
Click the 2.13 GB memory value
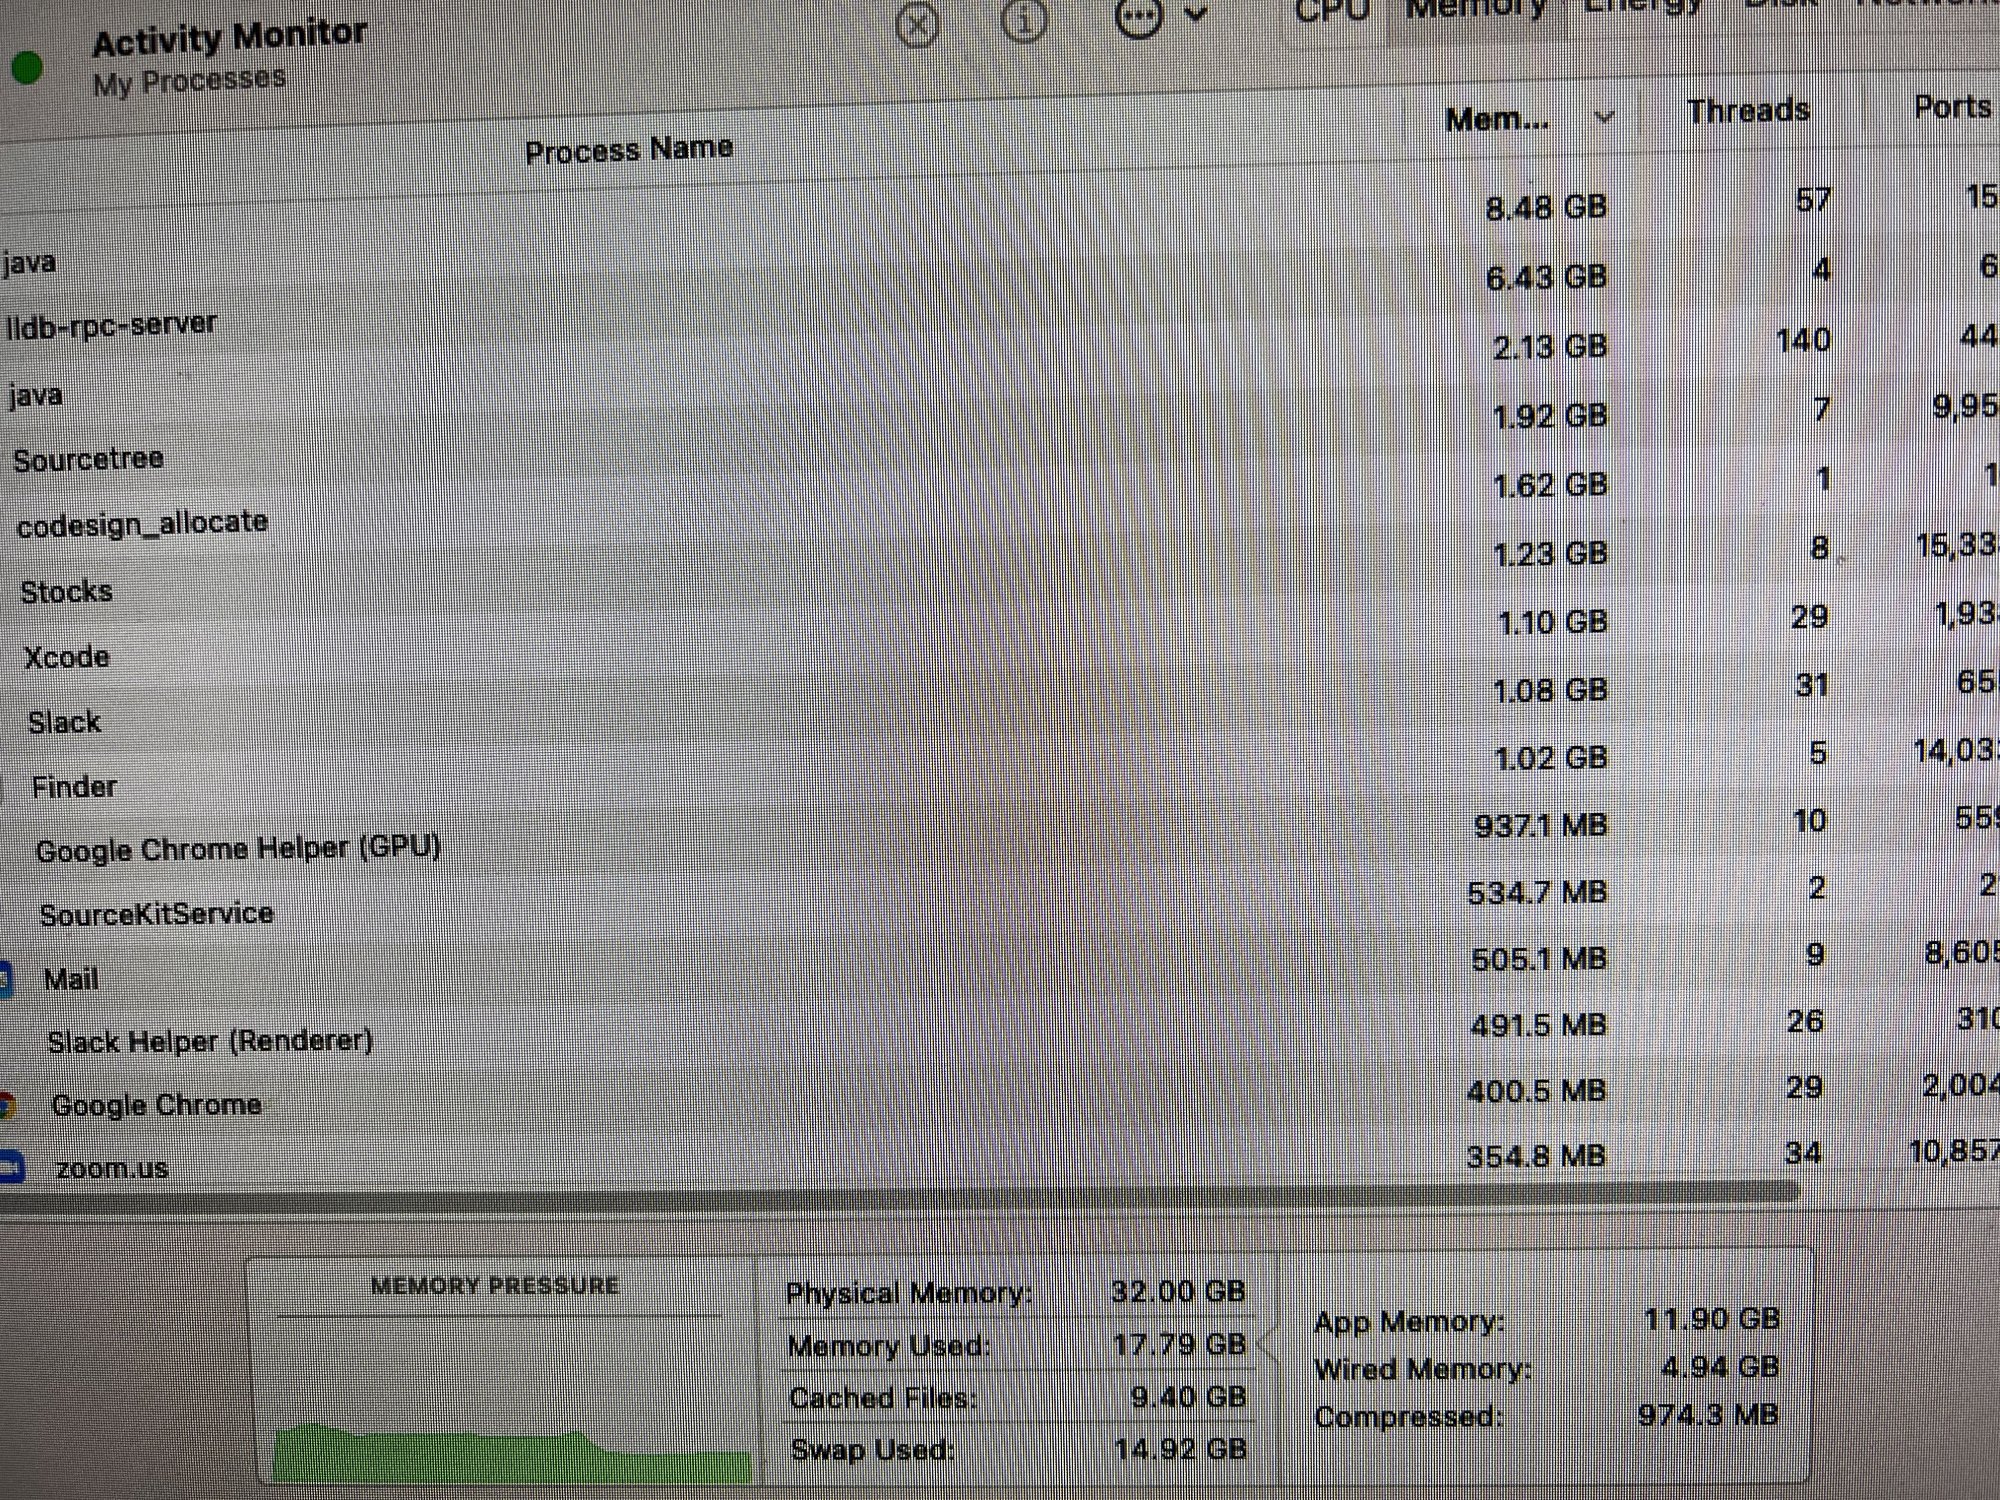[1549, 347]
